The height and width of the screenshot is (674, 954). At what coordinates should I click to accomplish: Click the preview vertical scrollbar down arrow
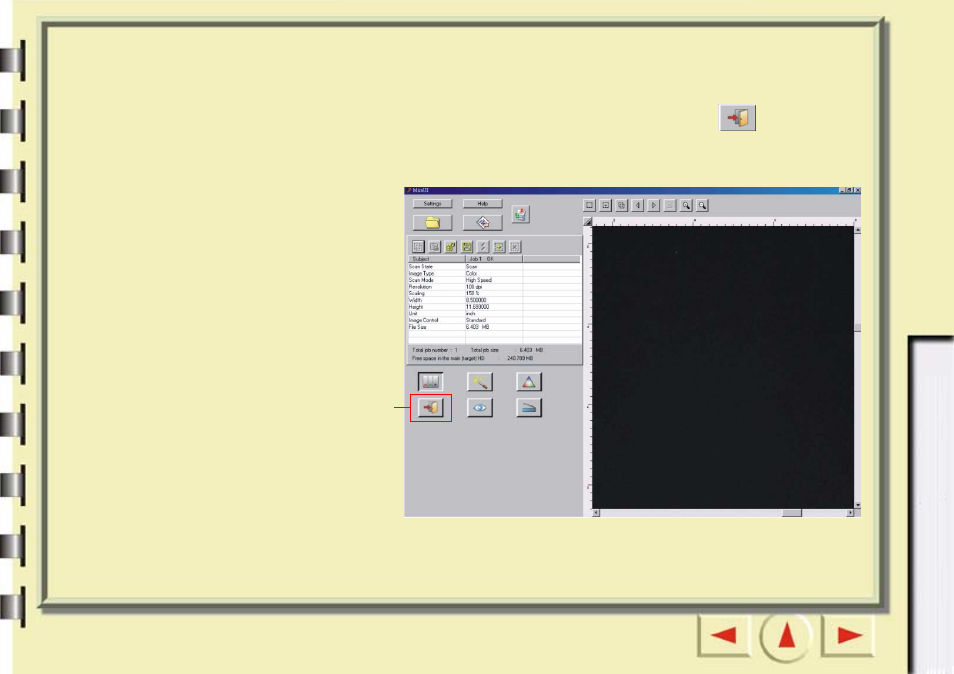click(858, 505)
